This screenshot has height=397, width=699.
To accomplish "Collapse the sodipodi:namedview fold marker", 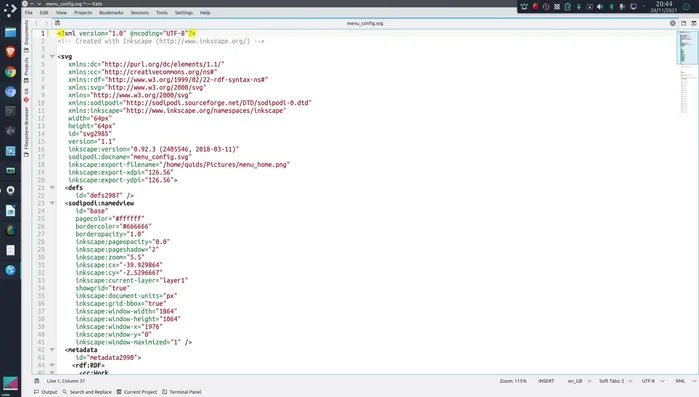I will pos(52,203).
